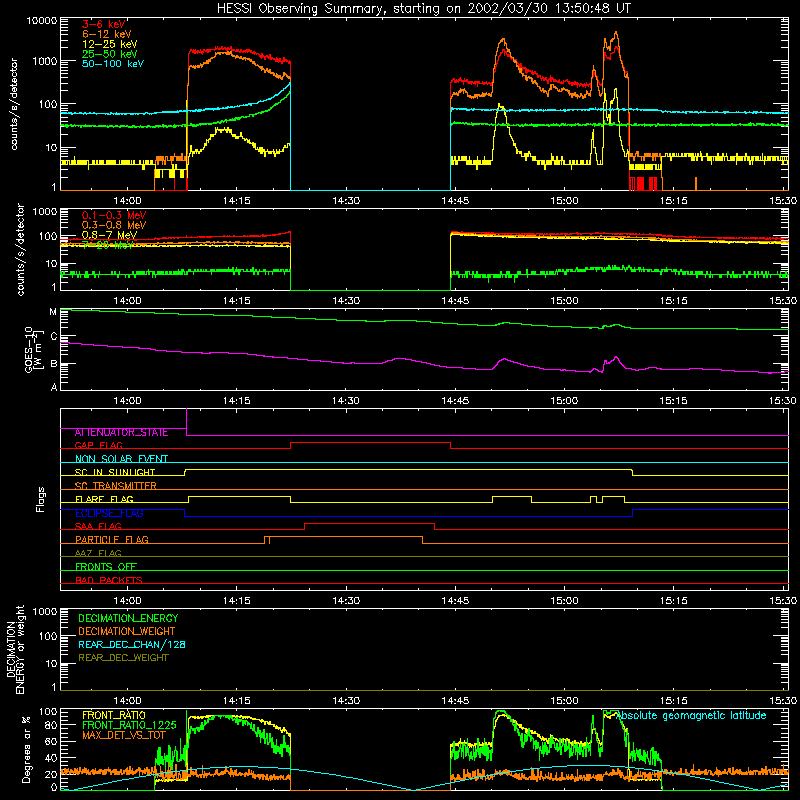Click the NON_SOLAR_EVENT flag label
Image resolution: width=800 pixels, height=800 pixels.
click(121, 459)
